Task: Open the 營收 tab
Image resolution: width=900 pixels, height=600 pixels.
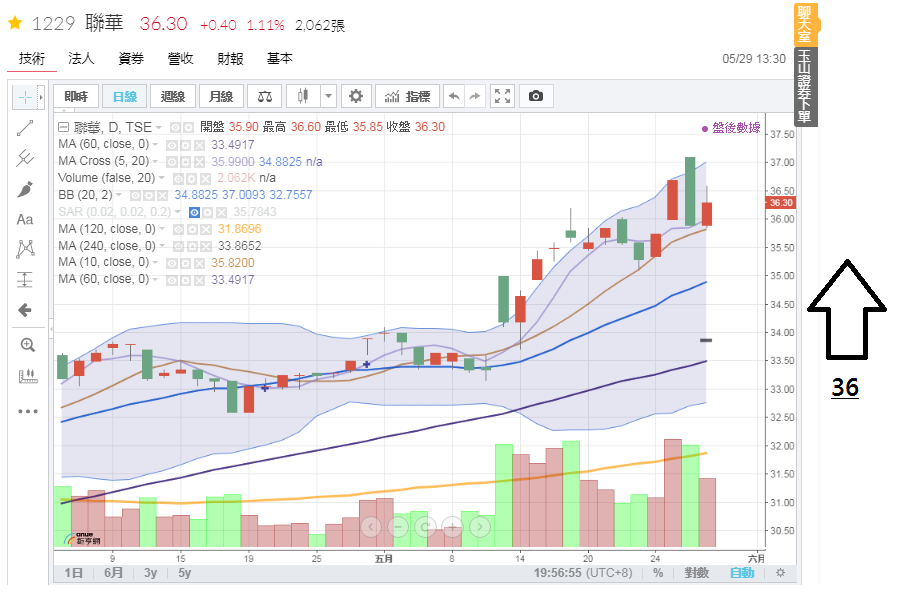Action: 180,59
